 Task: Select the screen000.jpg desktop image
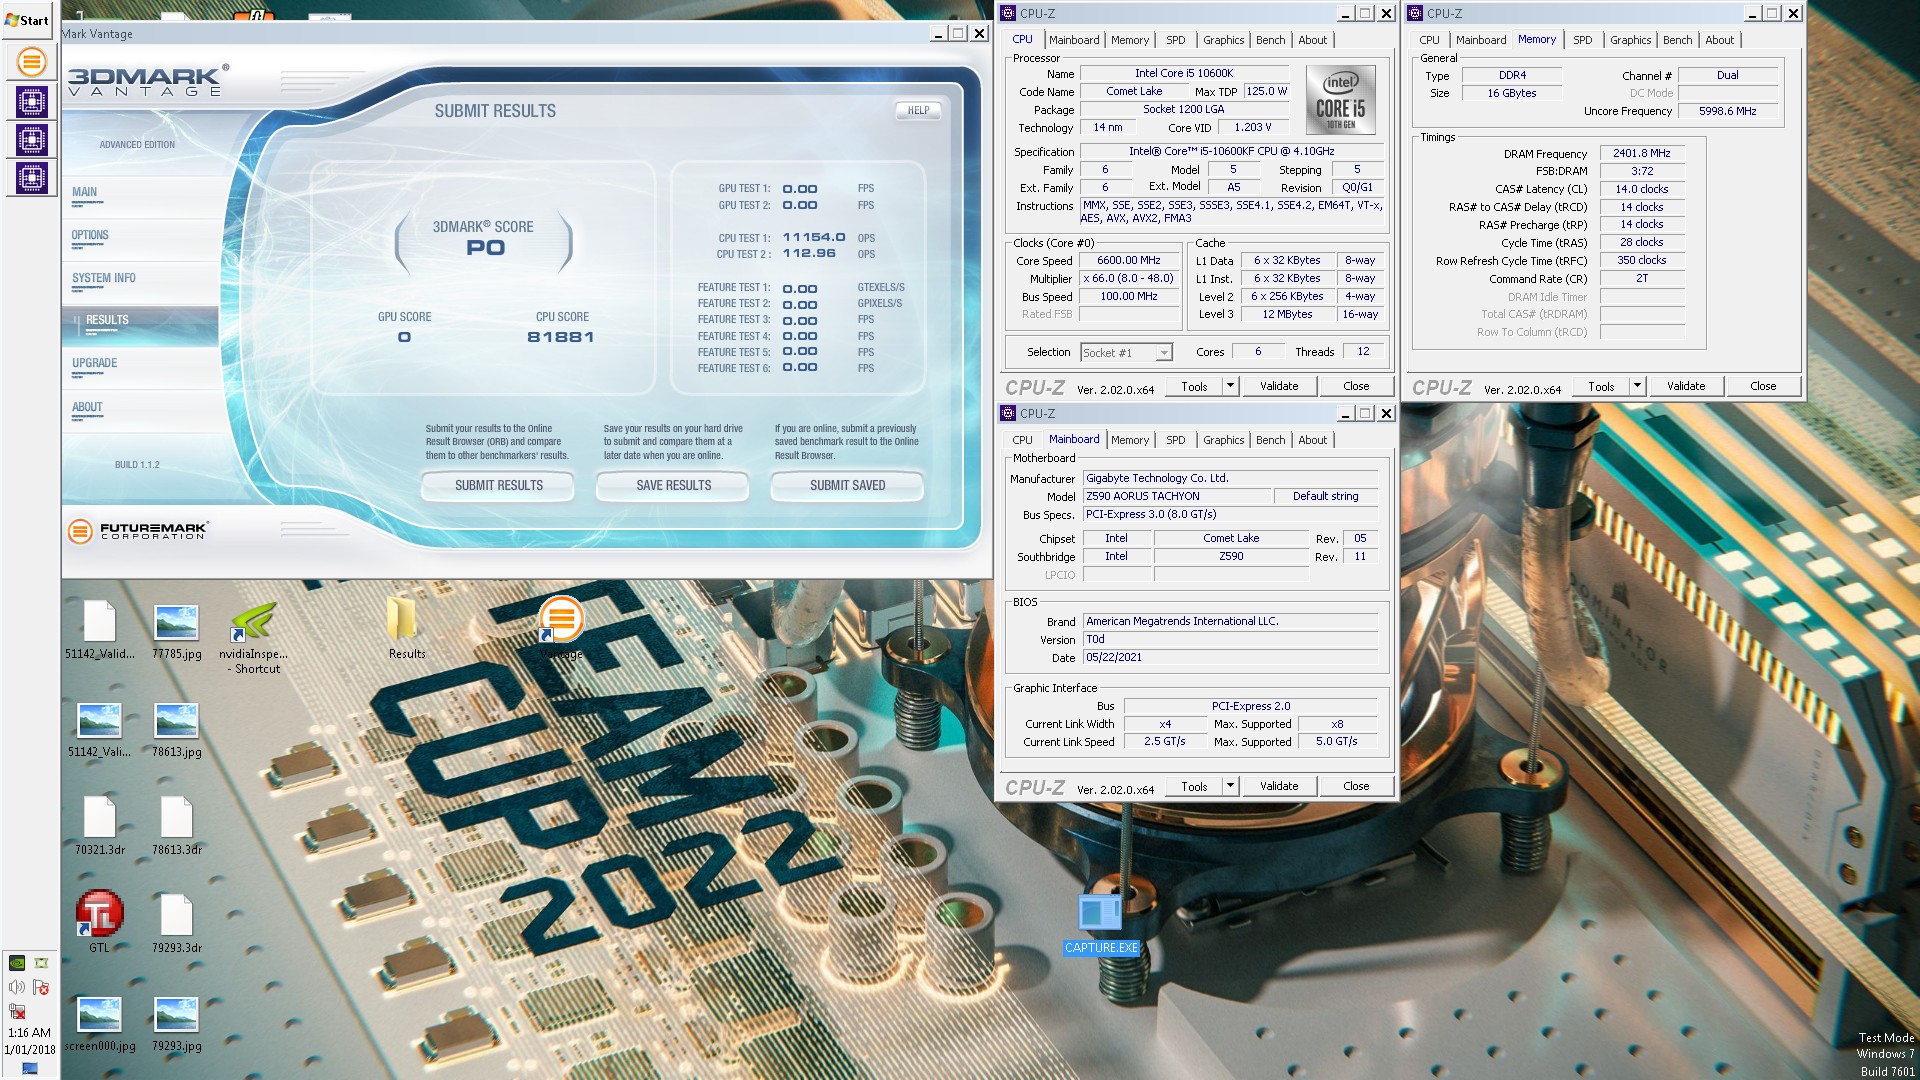99,1024
